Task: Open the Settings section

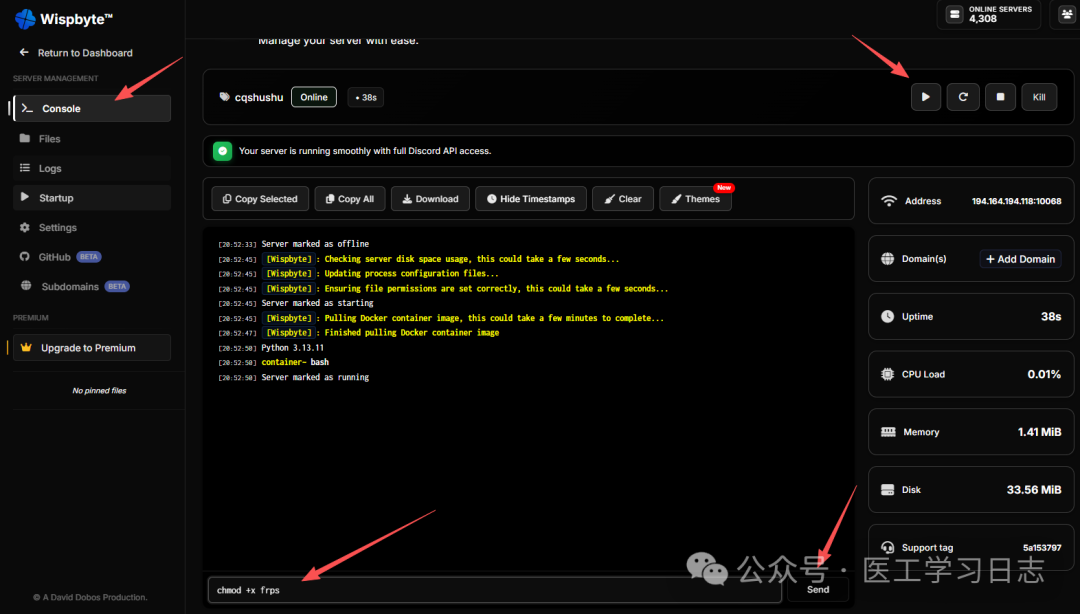Action: [92, 227]
